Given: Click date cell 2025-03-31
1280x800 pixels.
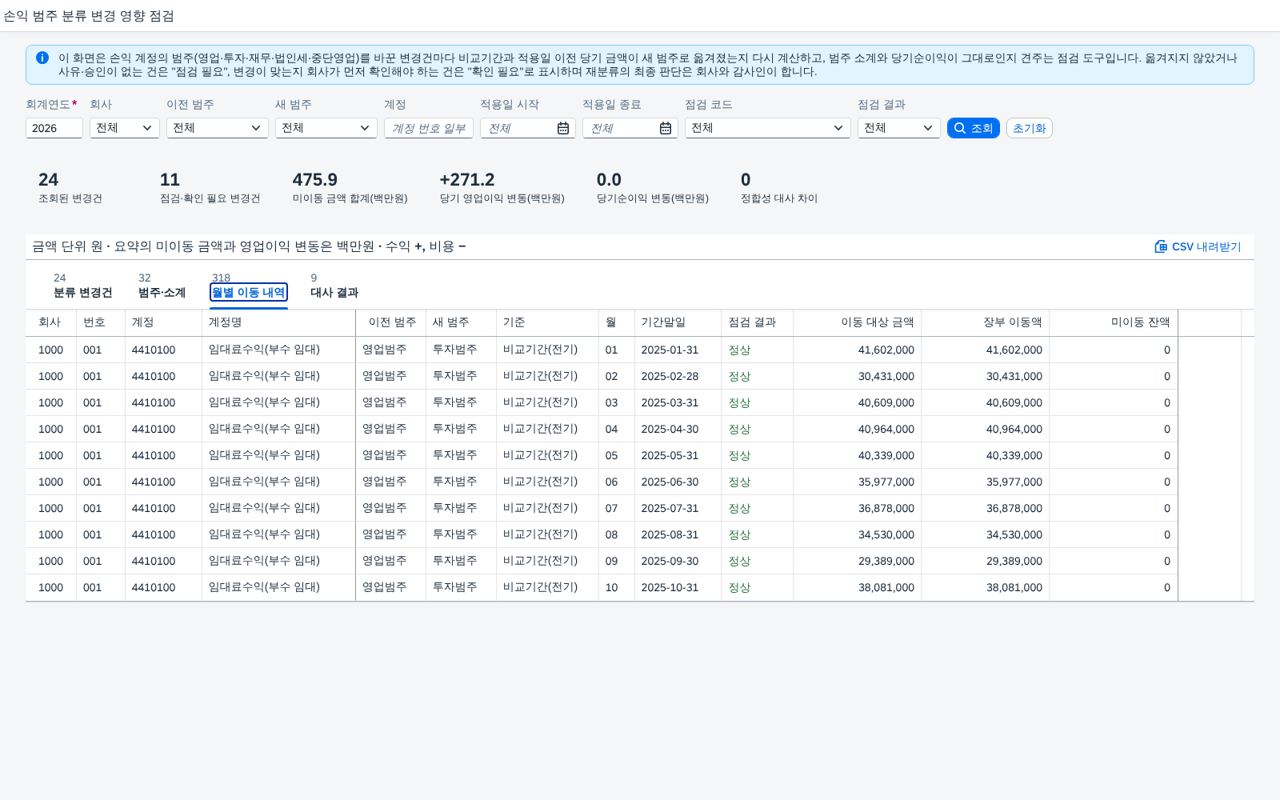Looking at the screenshot, I should click(669, 403).
